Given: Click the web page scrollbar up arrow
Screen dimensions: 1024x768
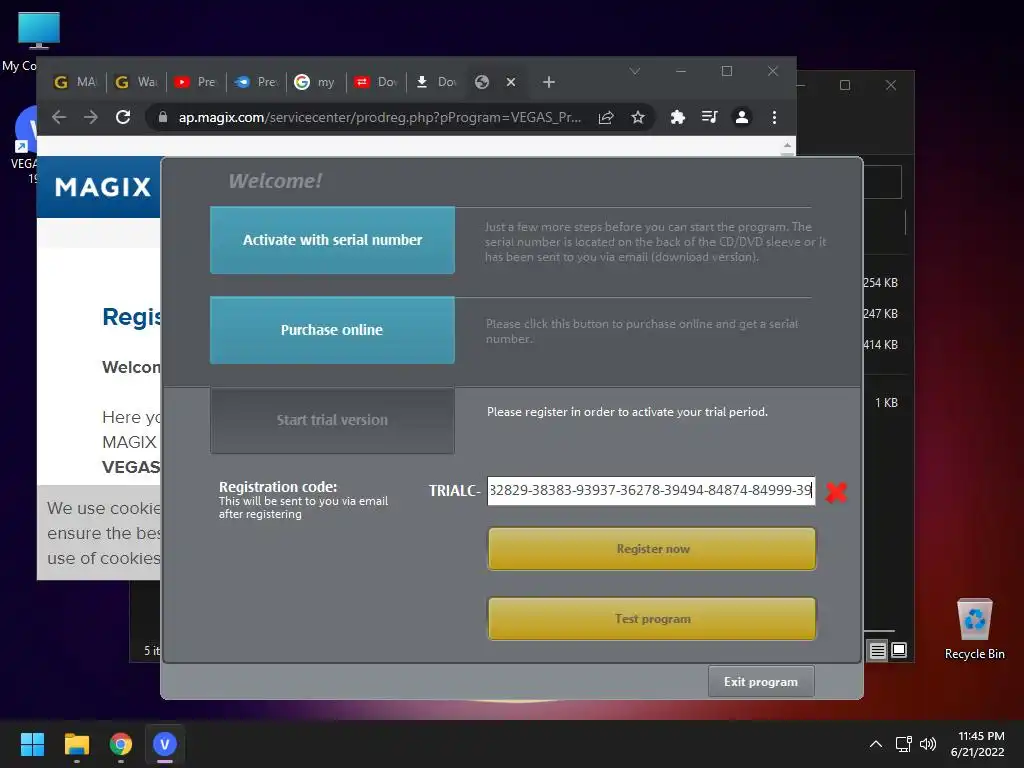Looking at the screenshot, I should [x=788, y=146].
